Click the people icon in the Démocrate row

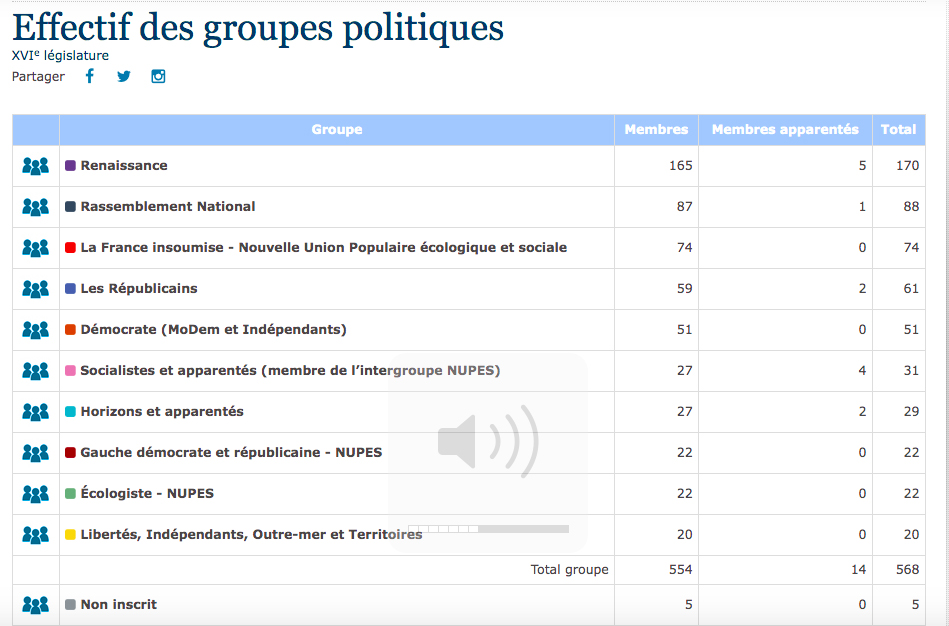36,330
